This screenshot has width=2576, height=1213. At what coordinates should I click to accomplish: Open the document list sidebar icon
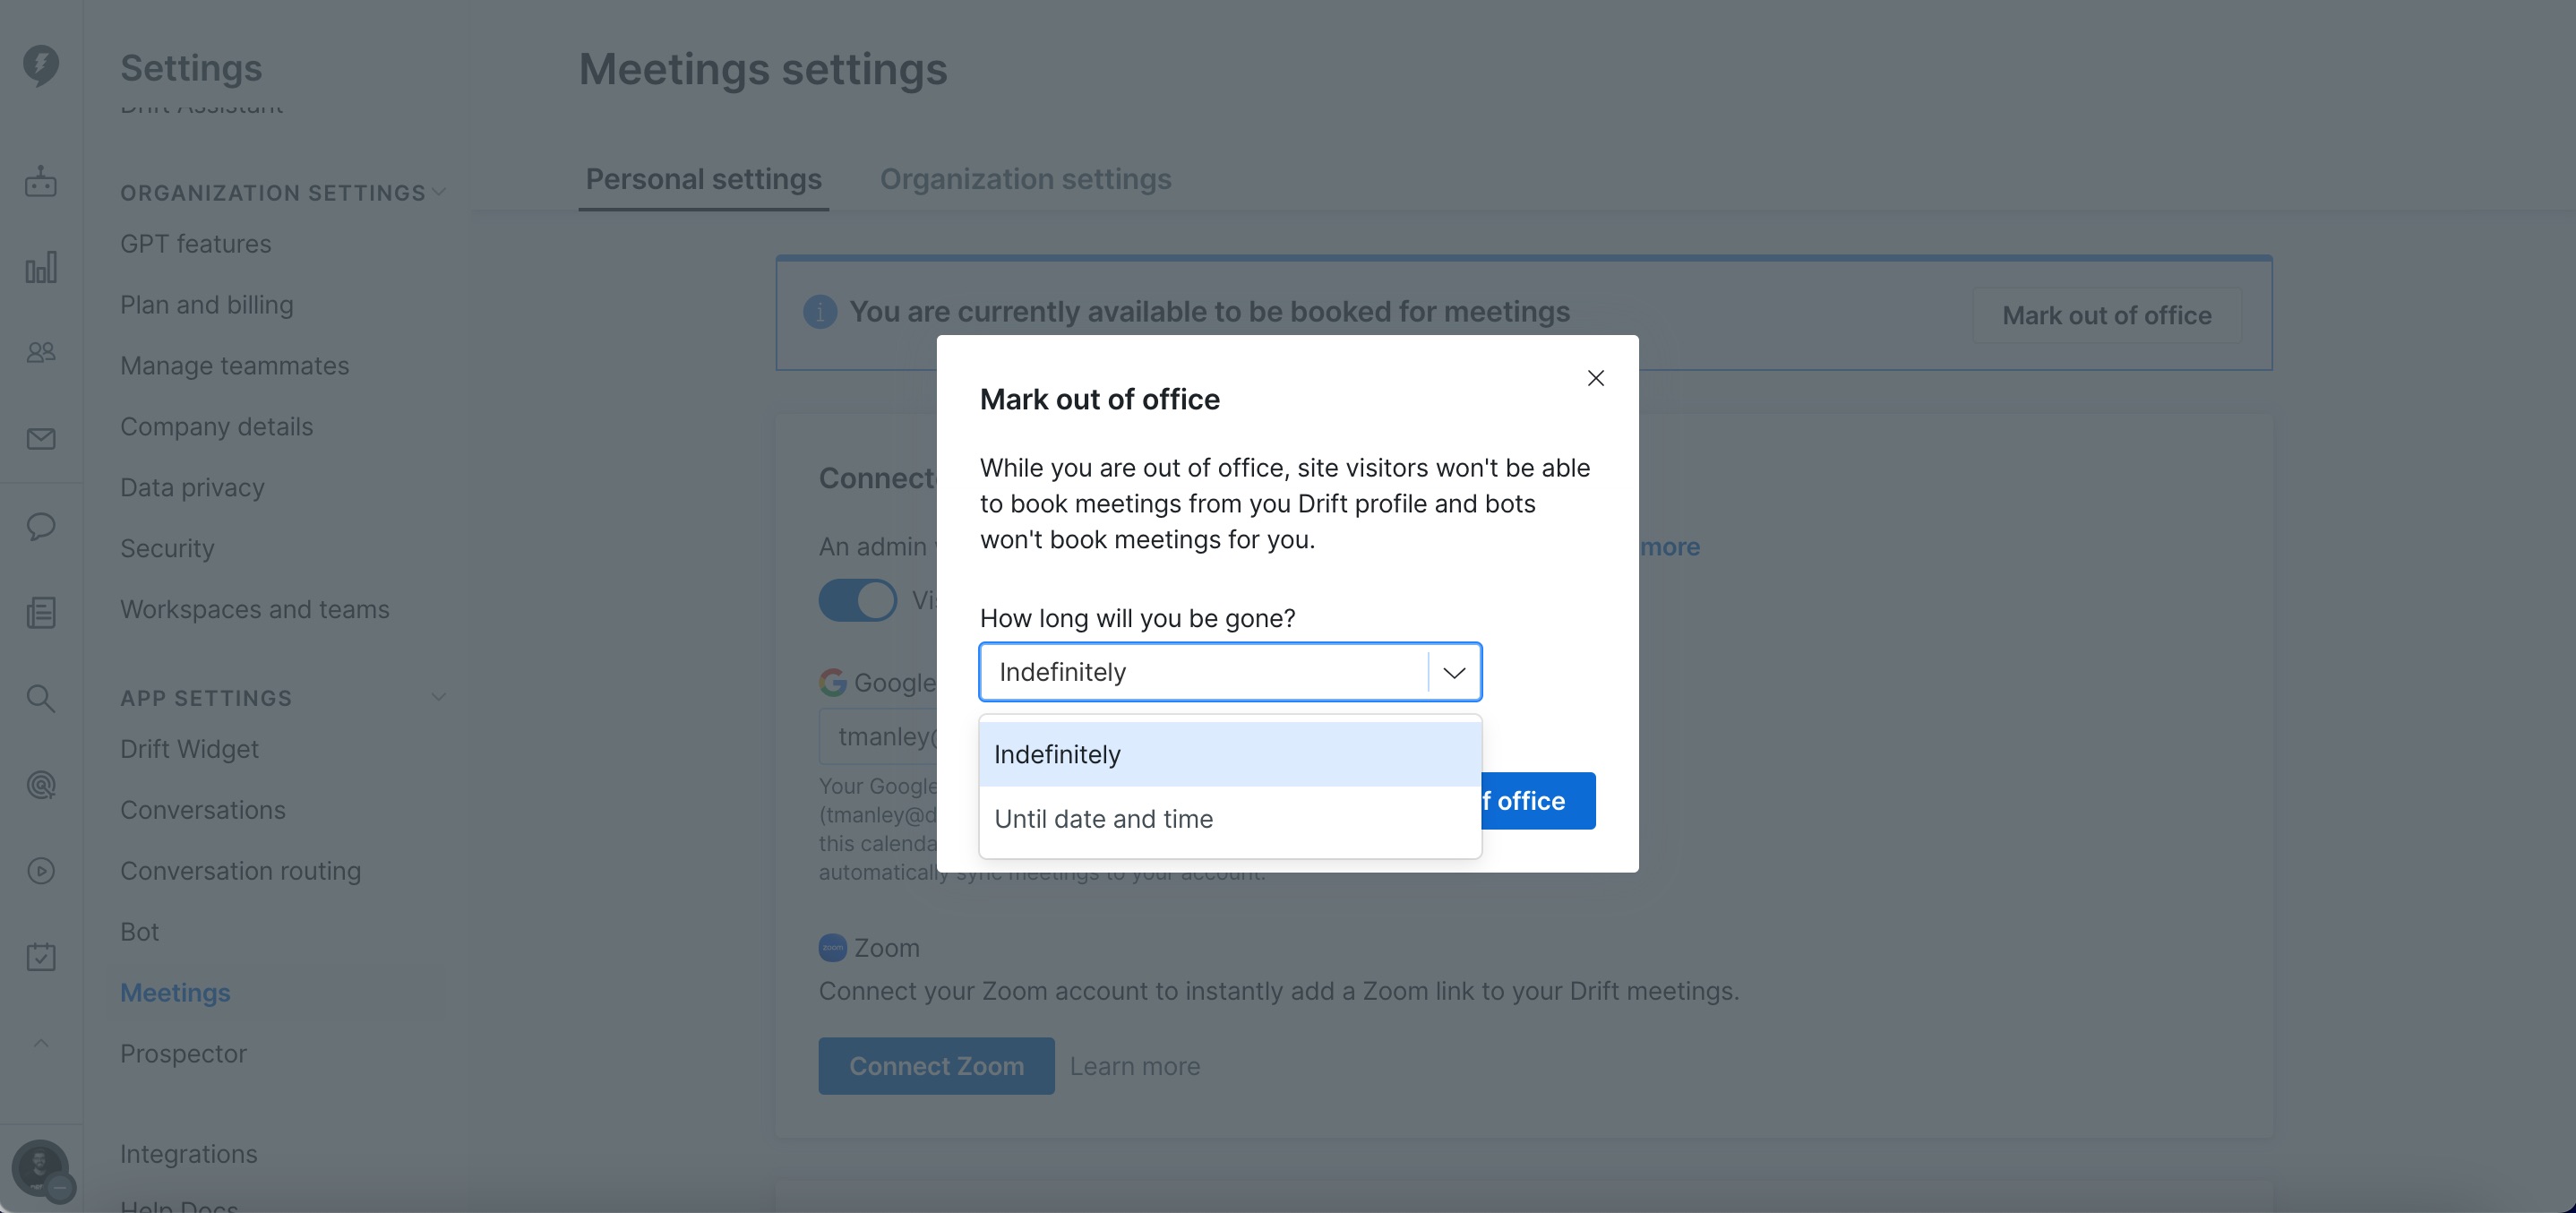point(41,612)
